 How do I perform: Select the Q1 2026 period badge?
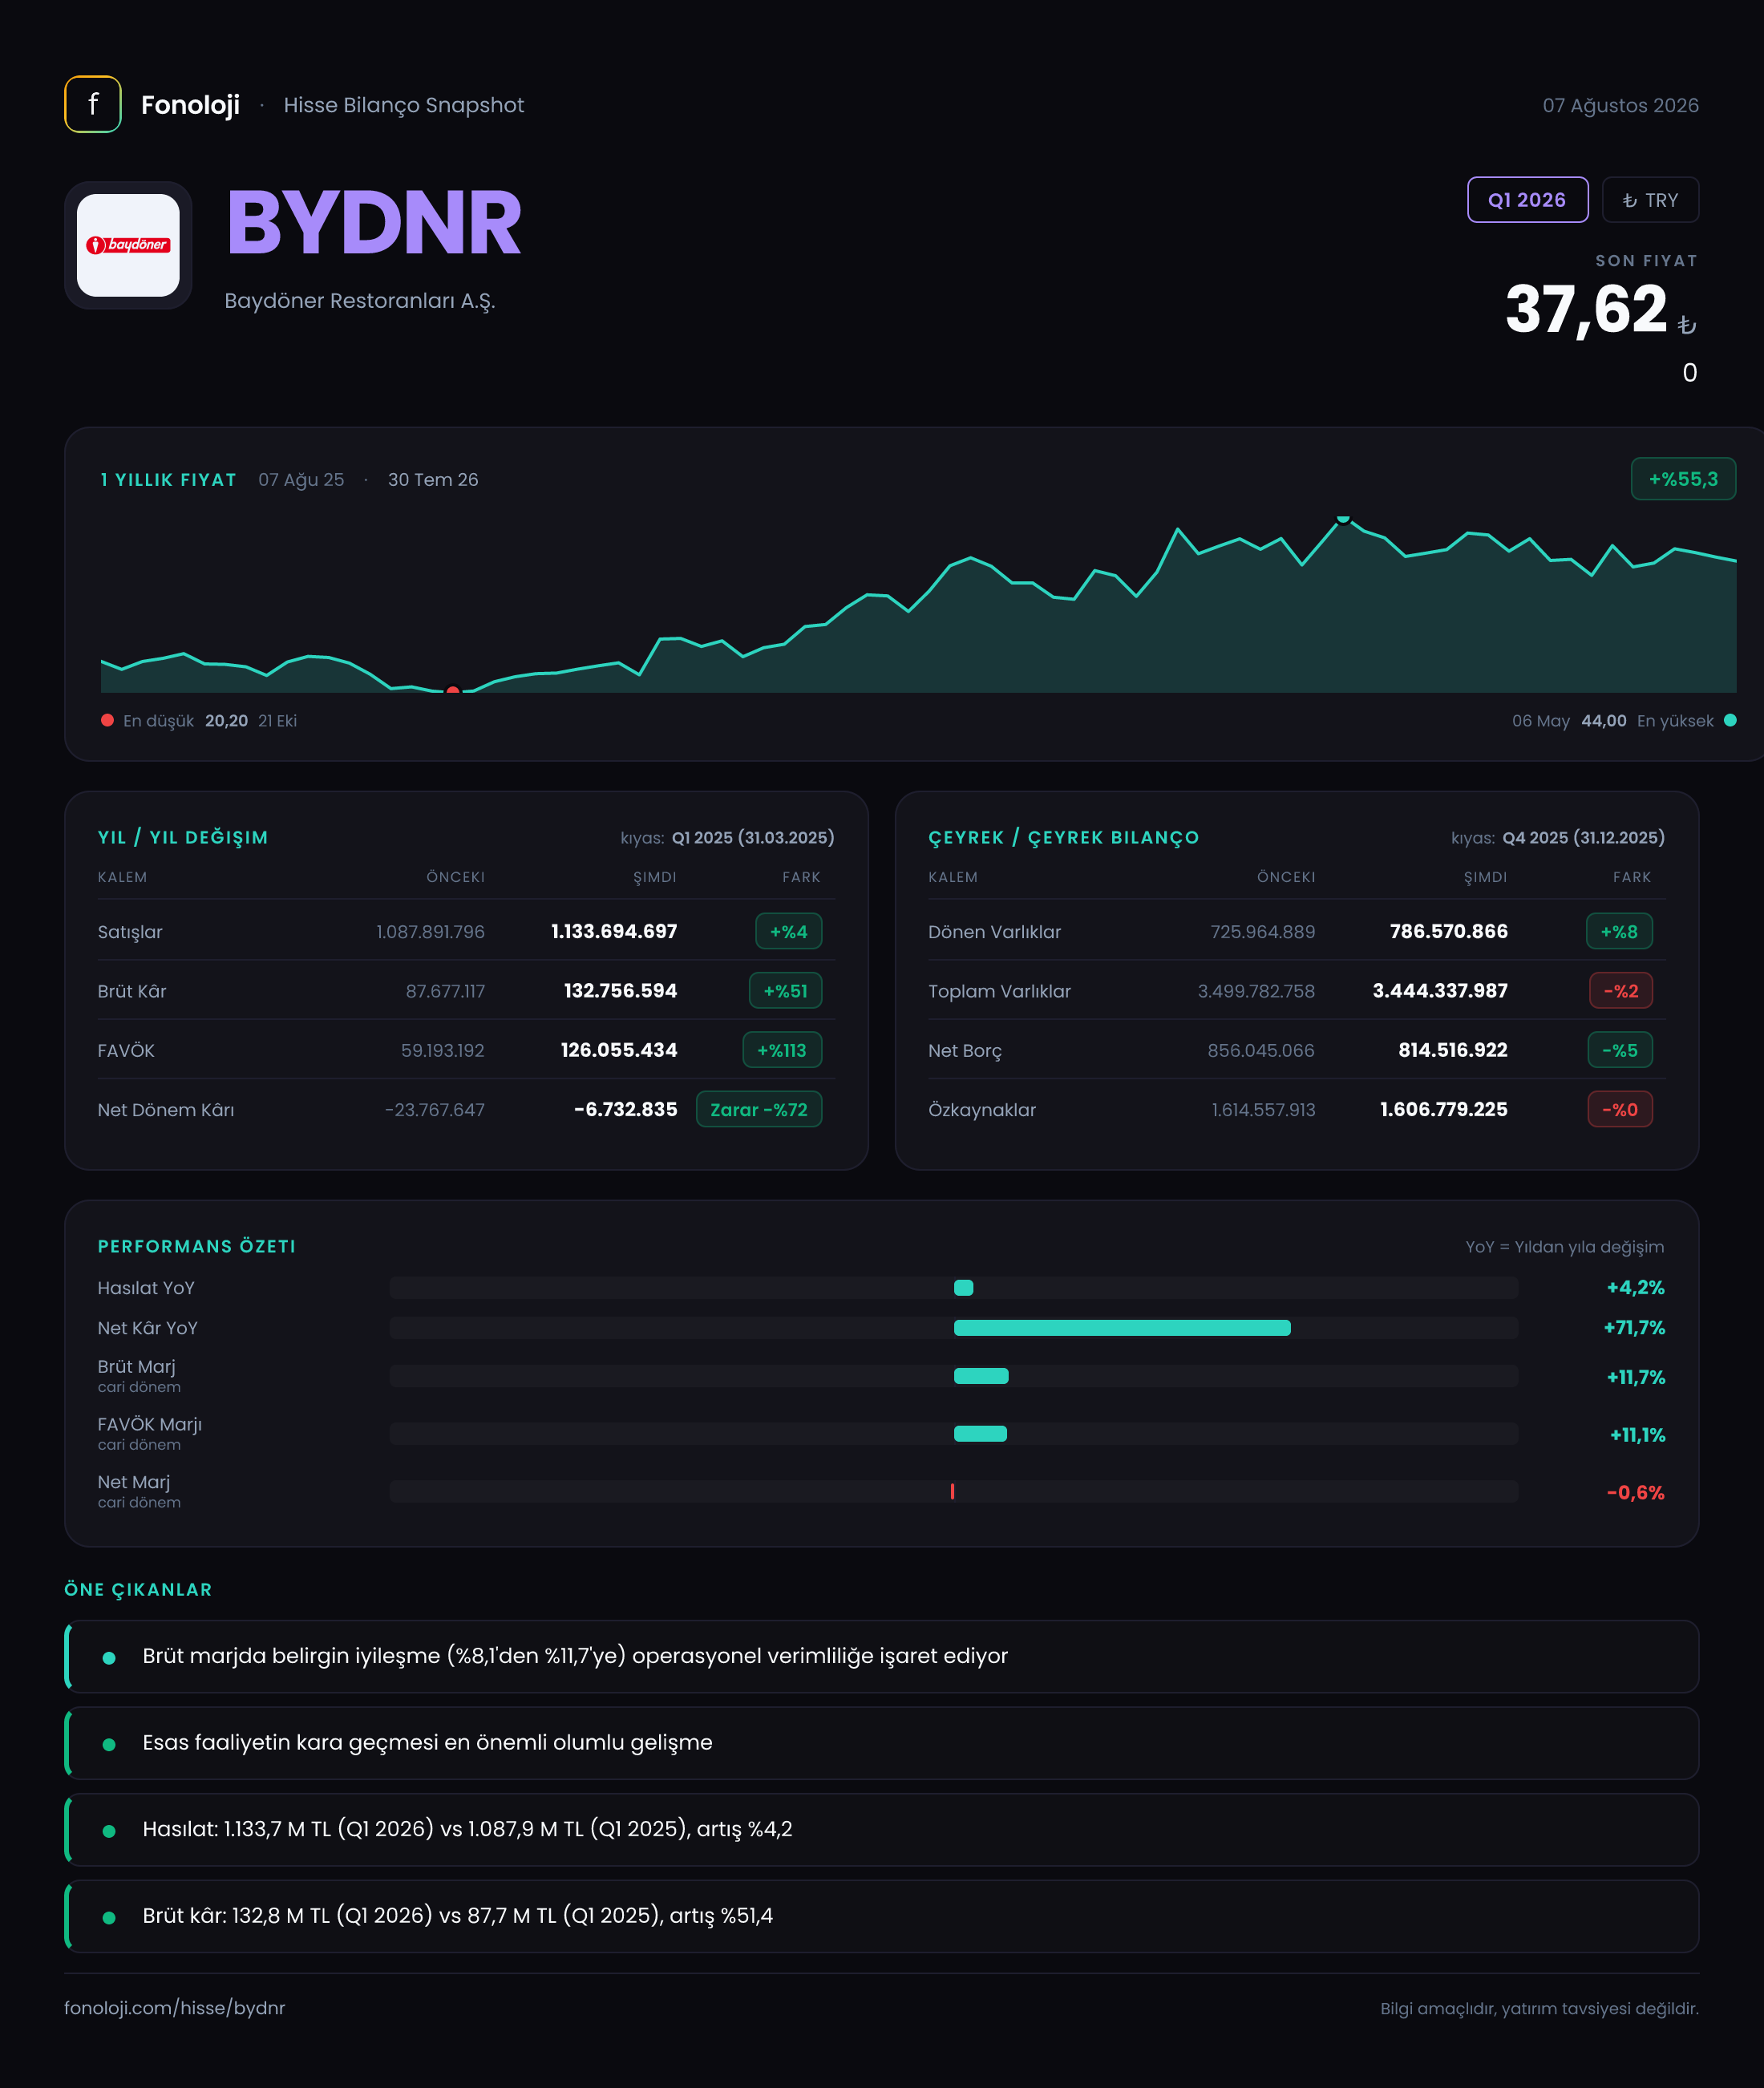pos(1527,200)
